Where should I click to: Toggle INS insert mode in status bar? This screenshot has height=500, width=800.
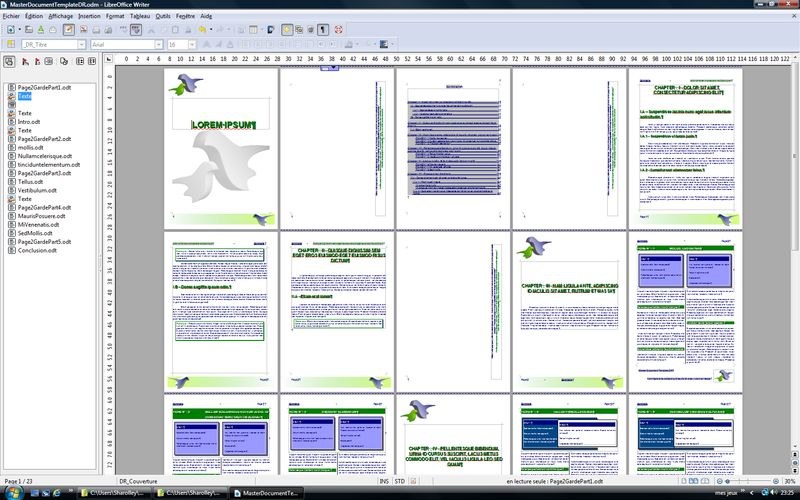(x=386, y=481)
